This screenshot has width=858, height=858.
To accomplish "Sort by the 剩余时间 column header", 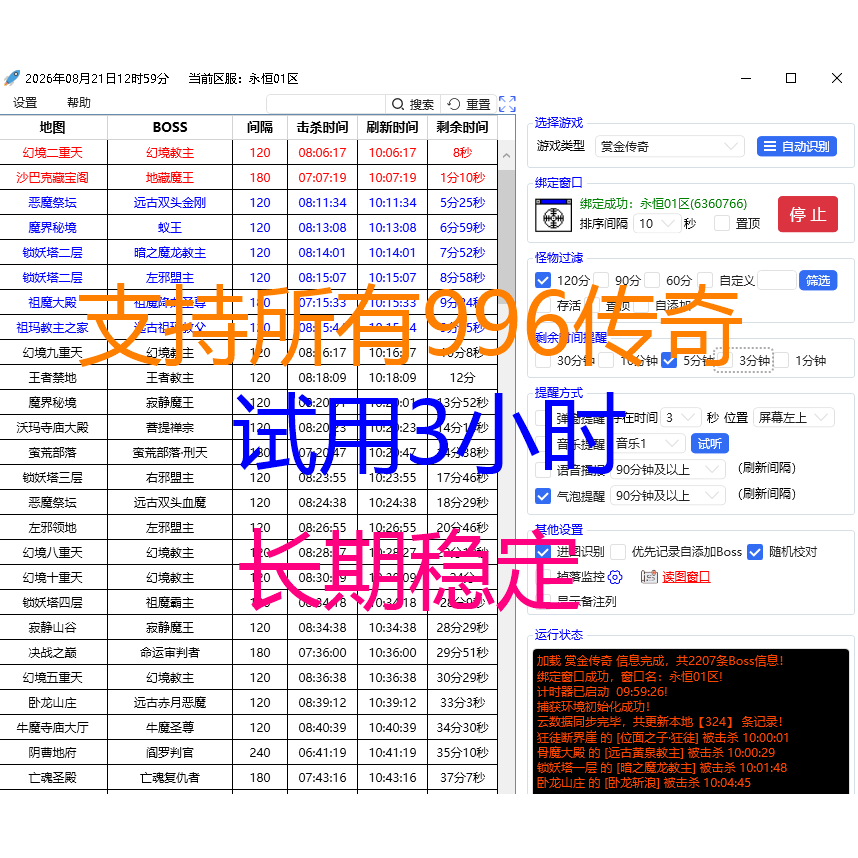I will click(x=462, y=127).
